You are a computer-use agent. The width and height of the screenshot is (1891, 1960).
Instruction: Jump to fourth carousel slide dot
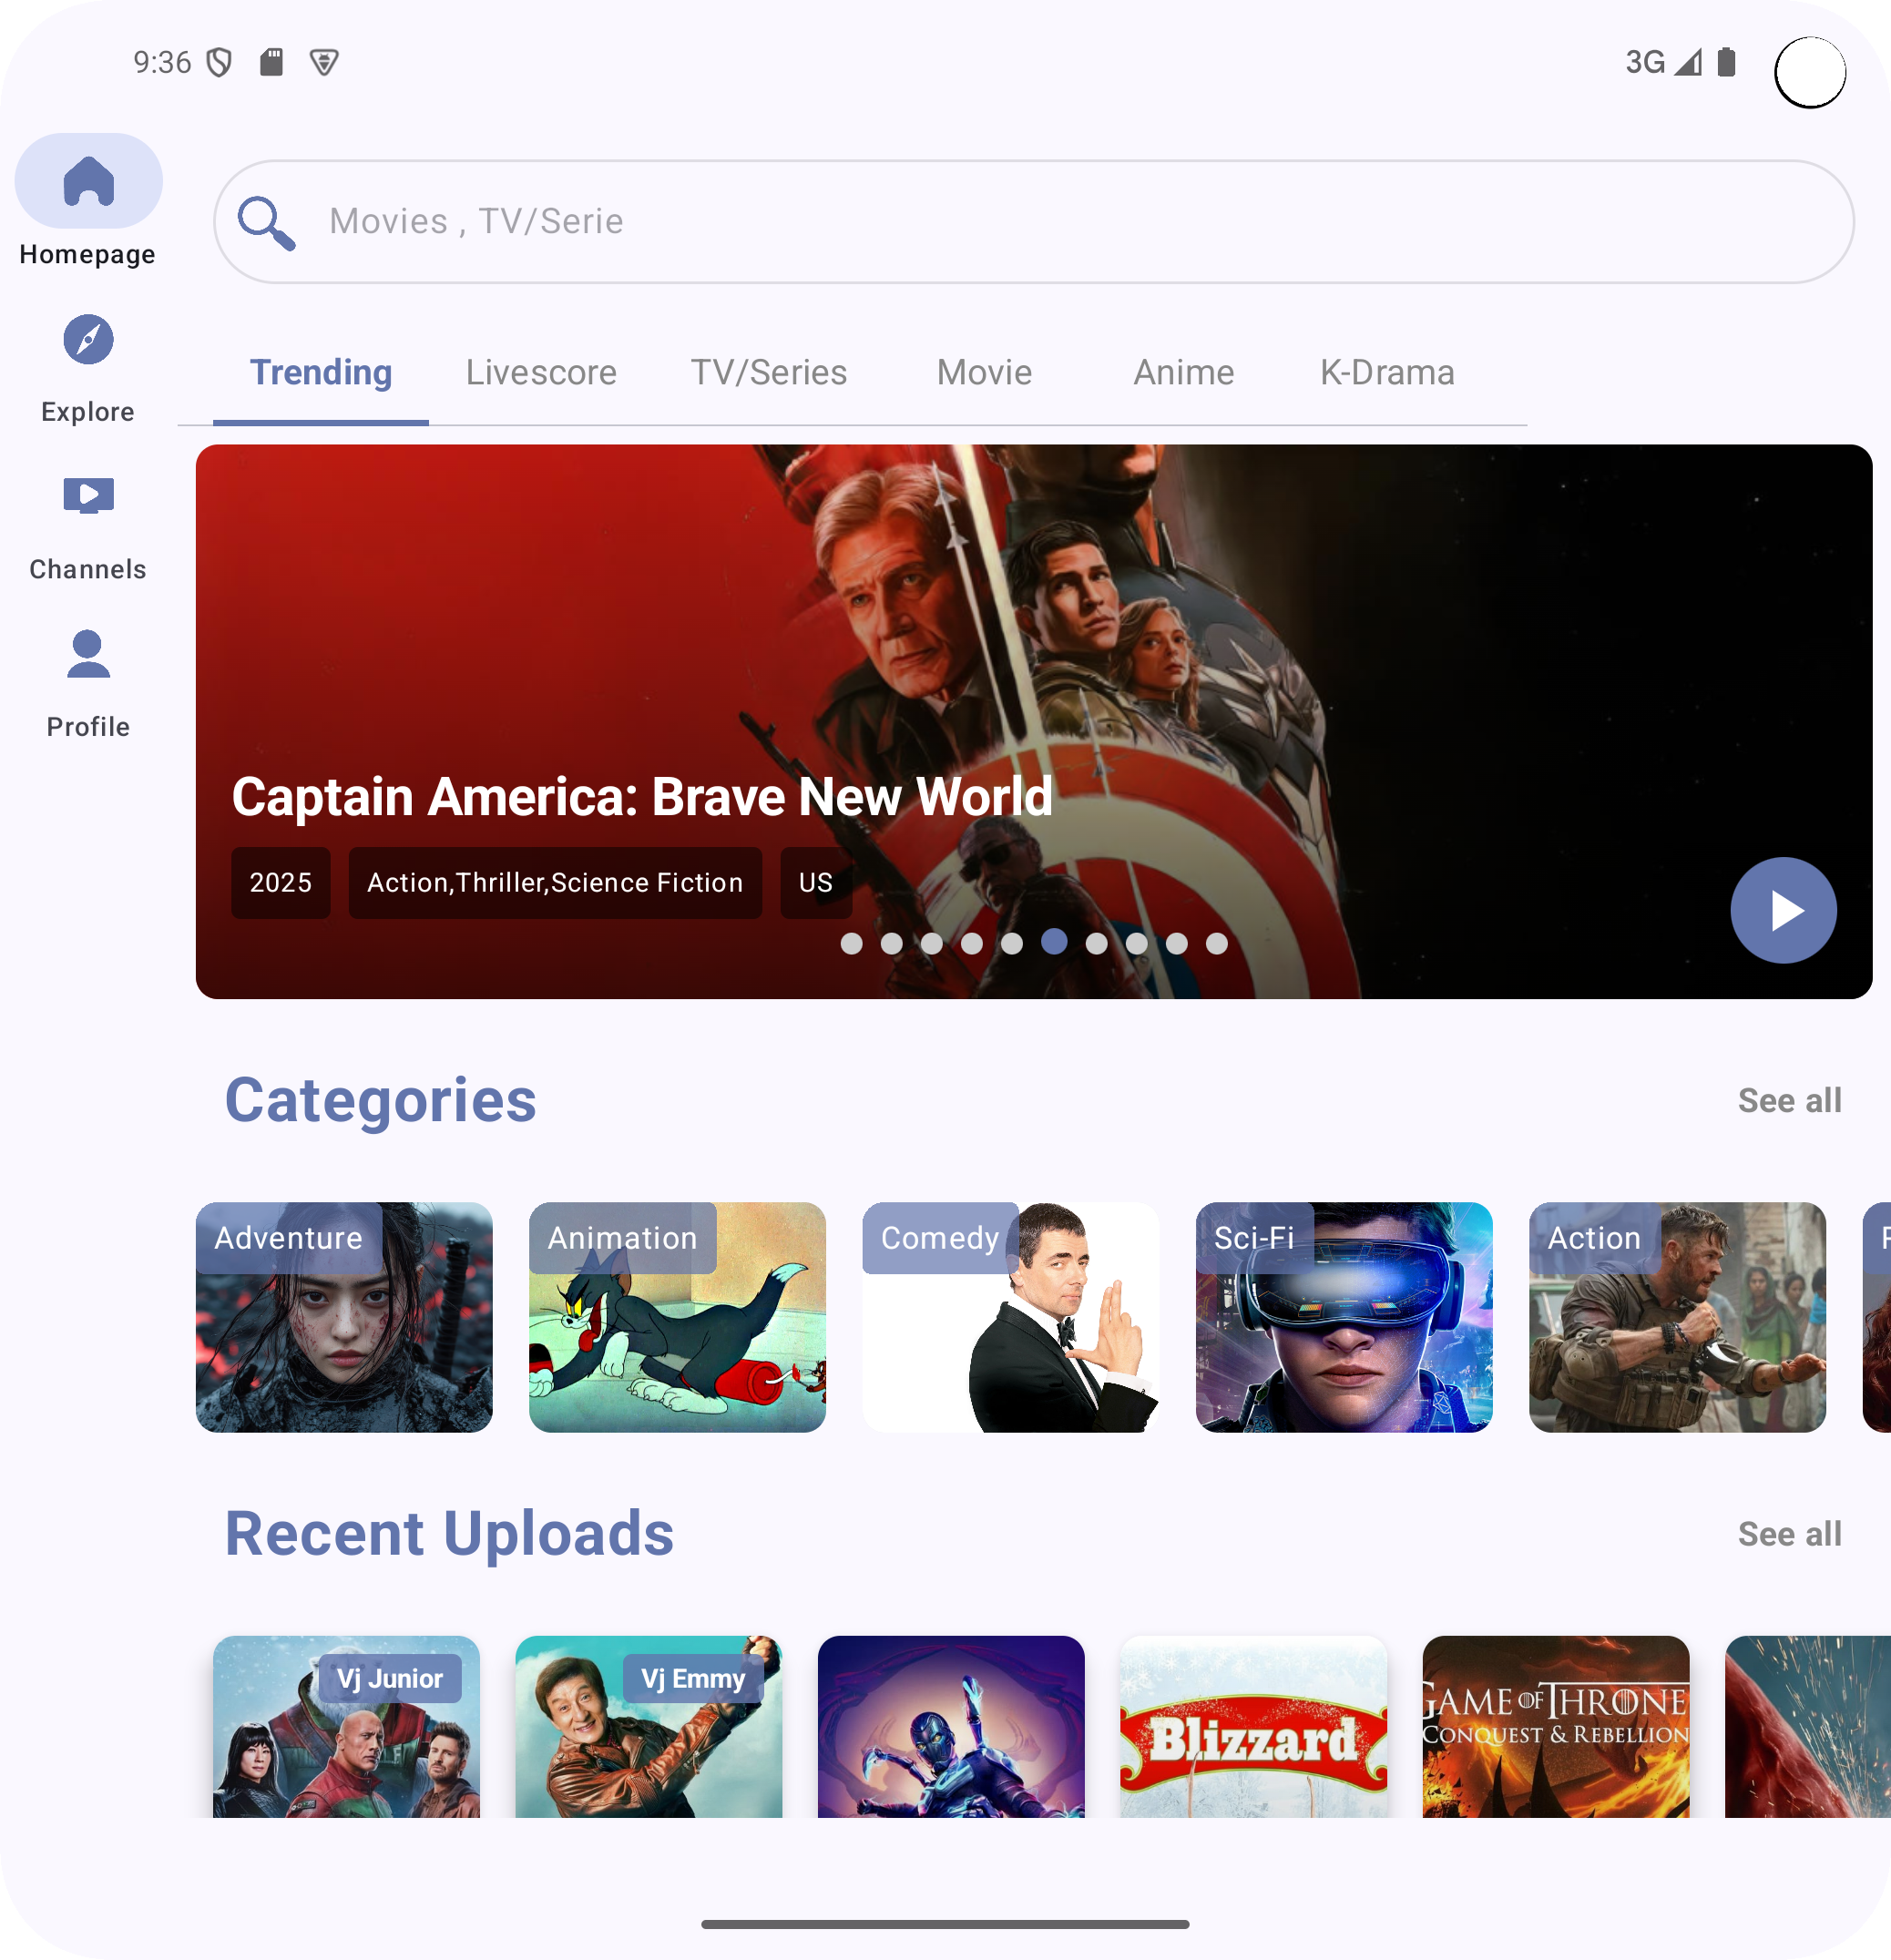point(971,943)
